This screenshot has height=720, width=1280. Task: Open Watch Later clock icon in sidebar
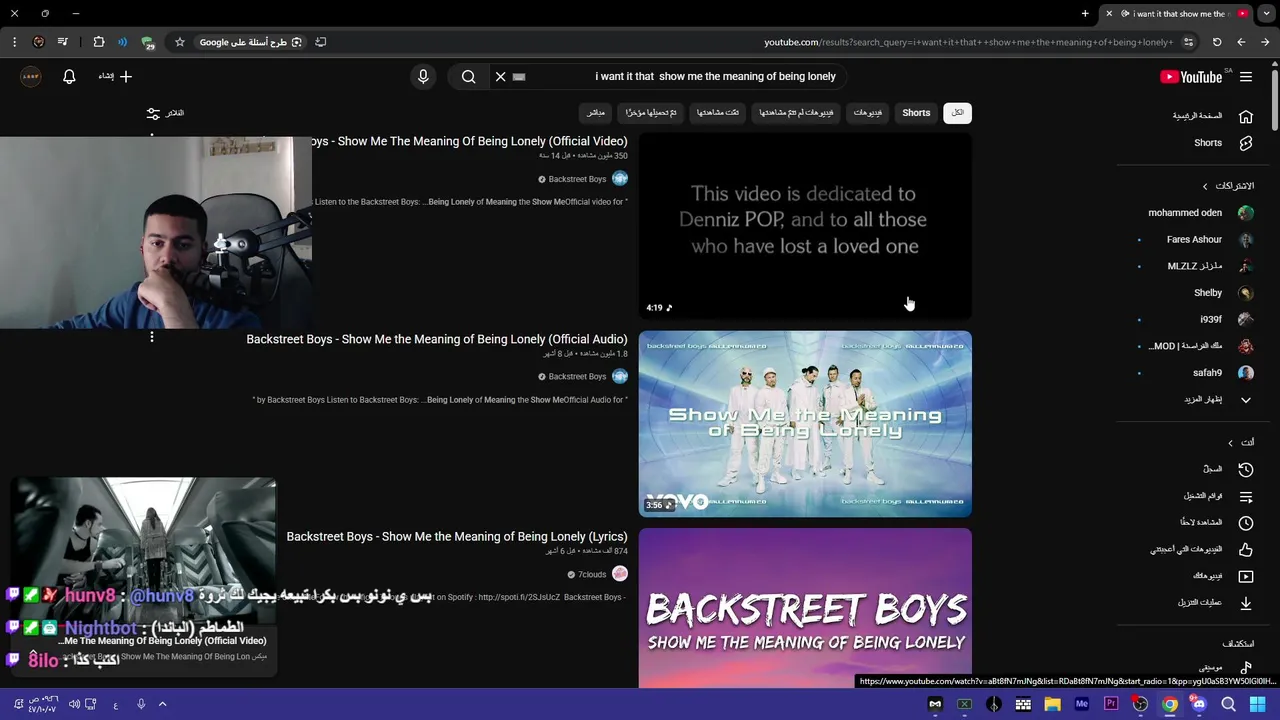[x=1246, y=523]
